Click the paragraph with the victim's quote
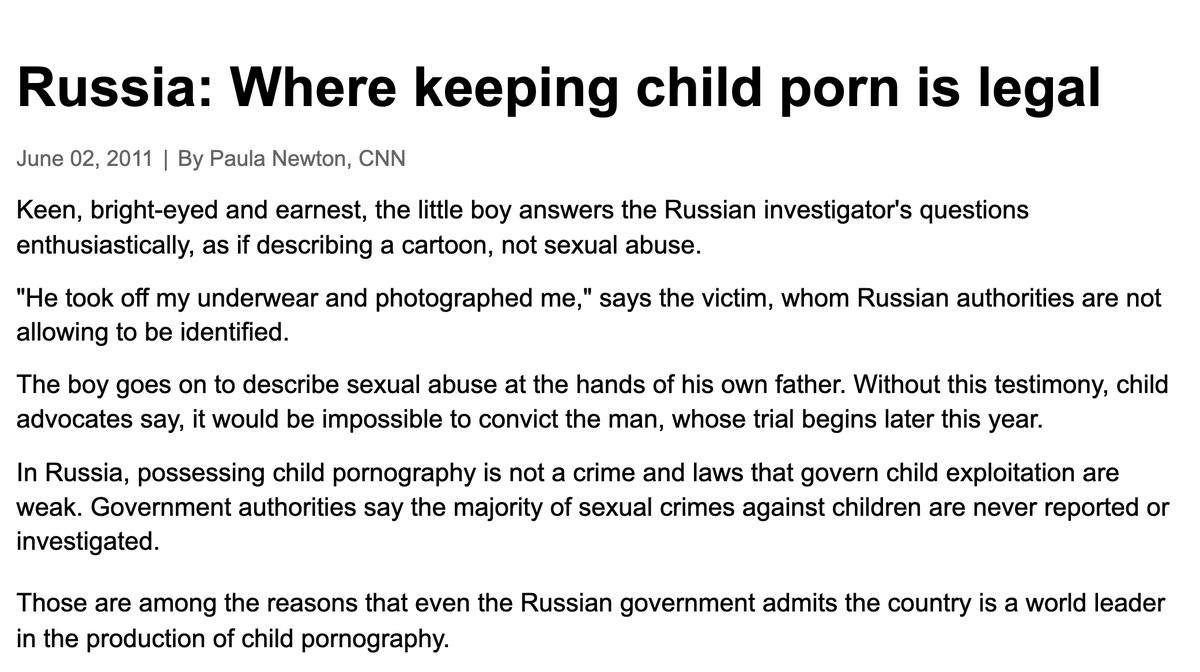1200x672 pixels. coord(590,315)
